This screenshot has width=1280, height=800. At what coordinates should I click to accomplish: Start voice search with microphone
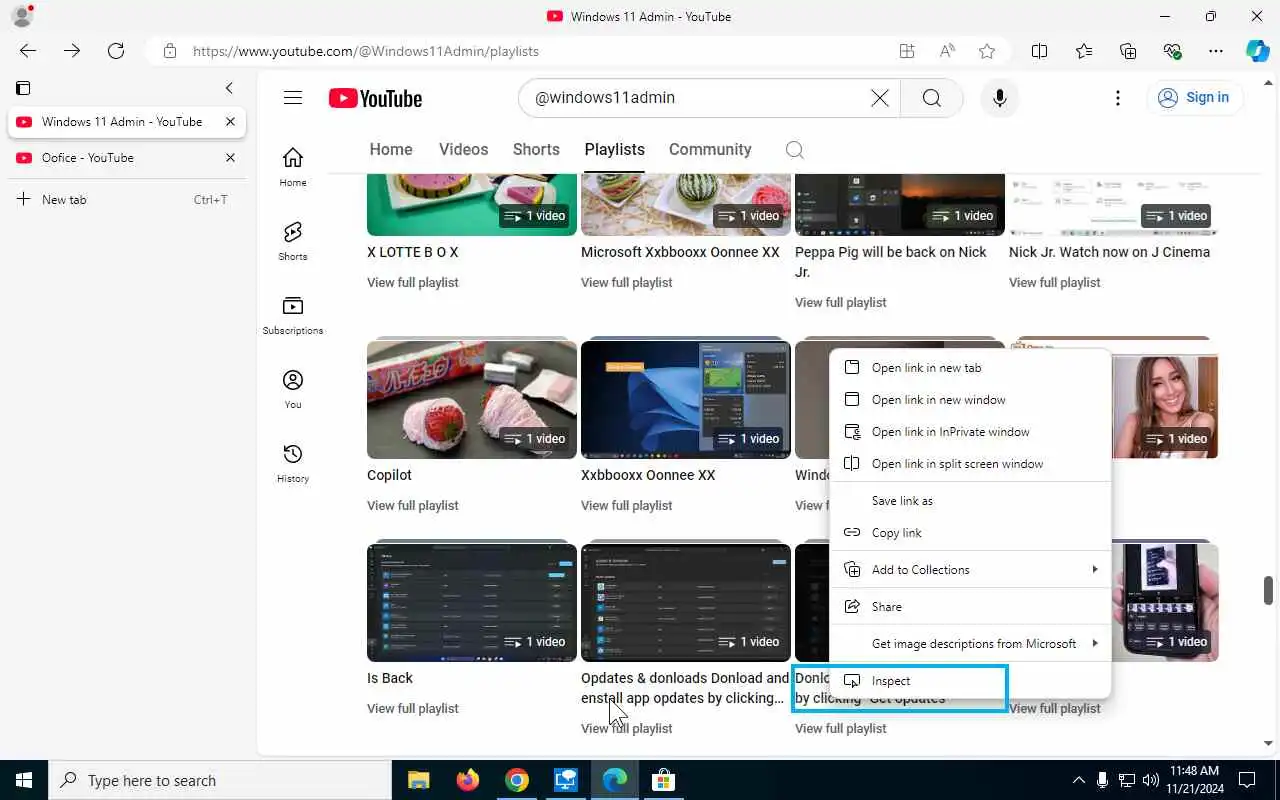[999, 98]
